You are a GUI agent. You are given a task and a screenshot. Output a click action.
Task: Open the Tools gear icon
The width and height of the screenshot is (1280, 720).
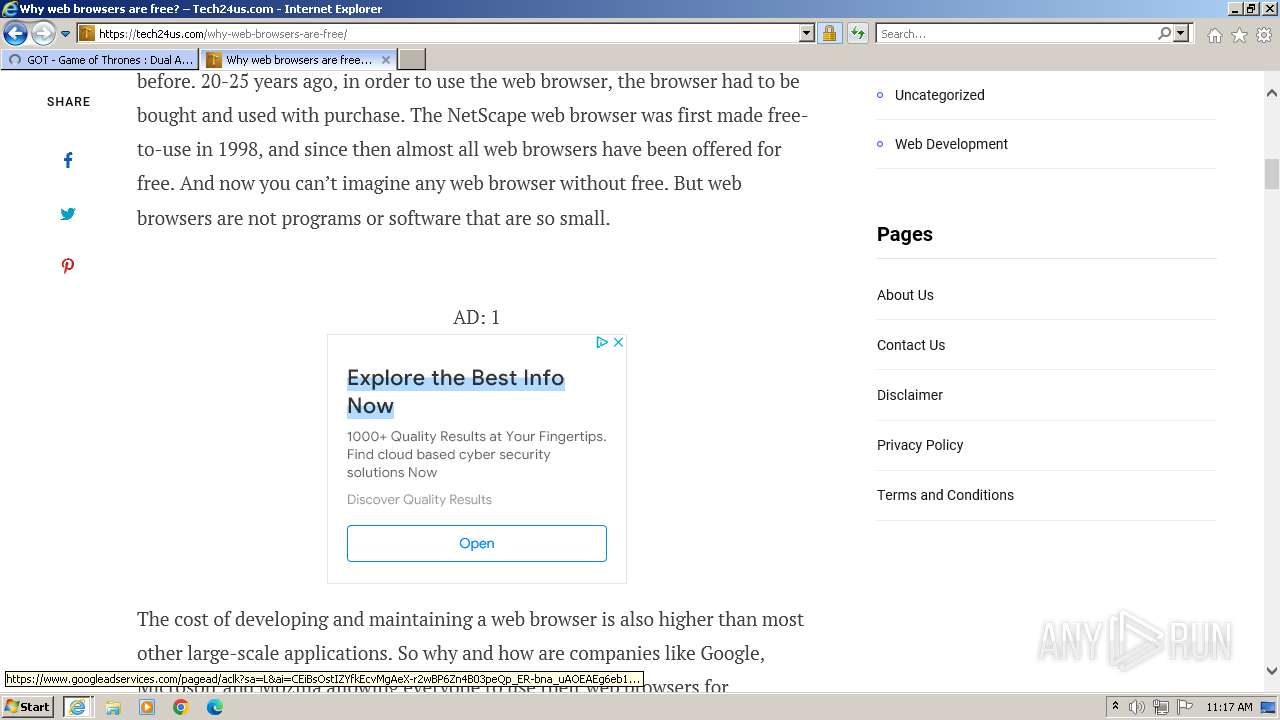point(1264,35)
